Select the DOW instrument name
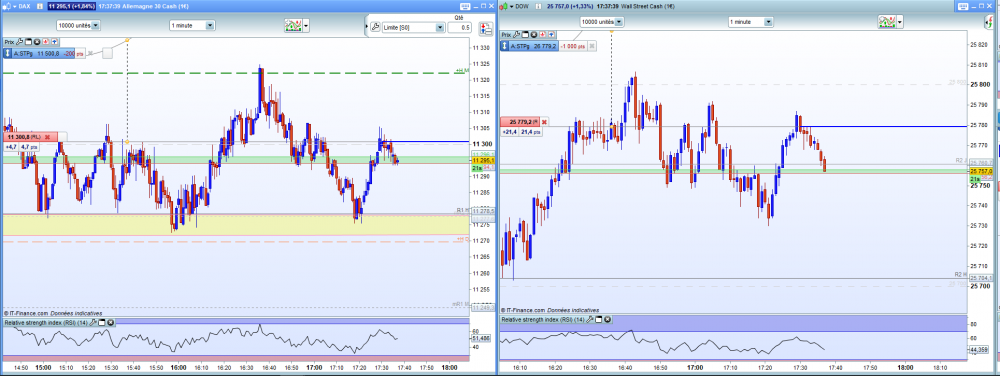Screen dimensions: 1000x376 click(x=522, y=6)
